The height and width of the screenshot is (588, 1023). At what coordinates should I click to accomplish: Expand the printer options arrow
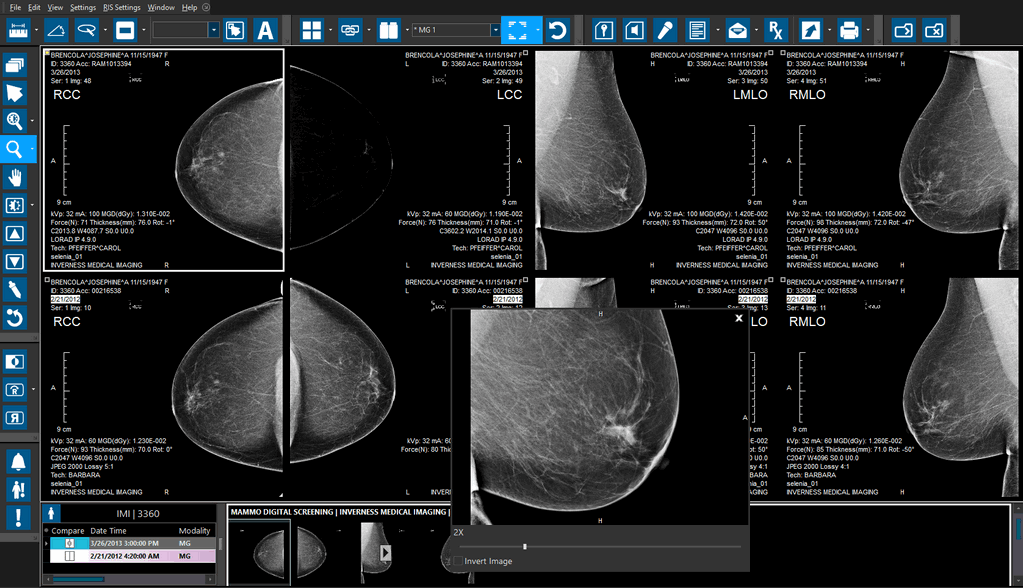coord(868,30)
